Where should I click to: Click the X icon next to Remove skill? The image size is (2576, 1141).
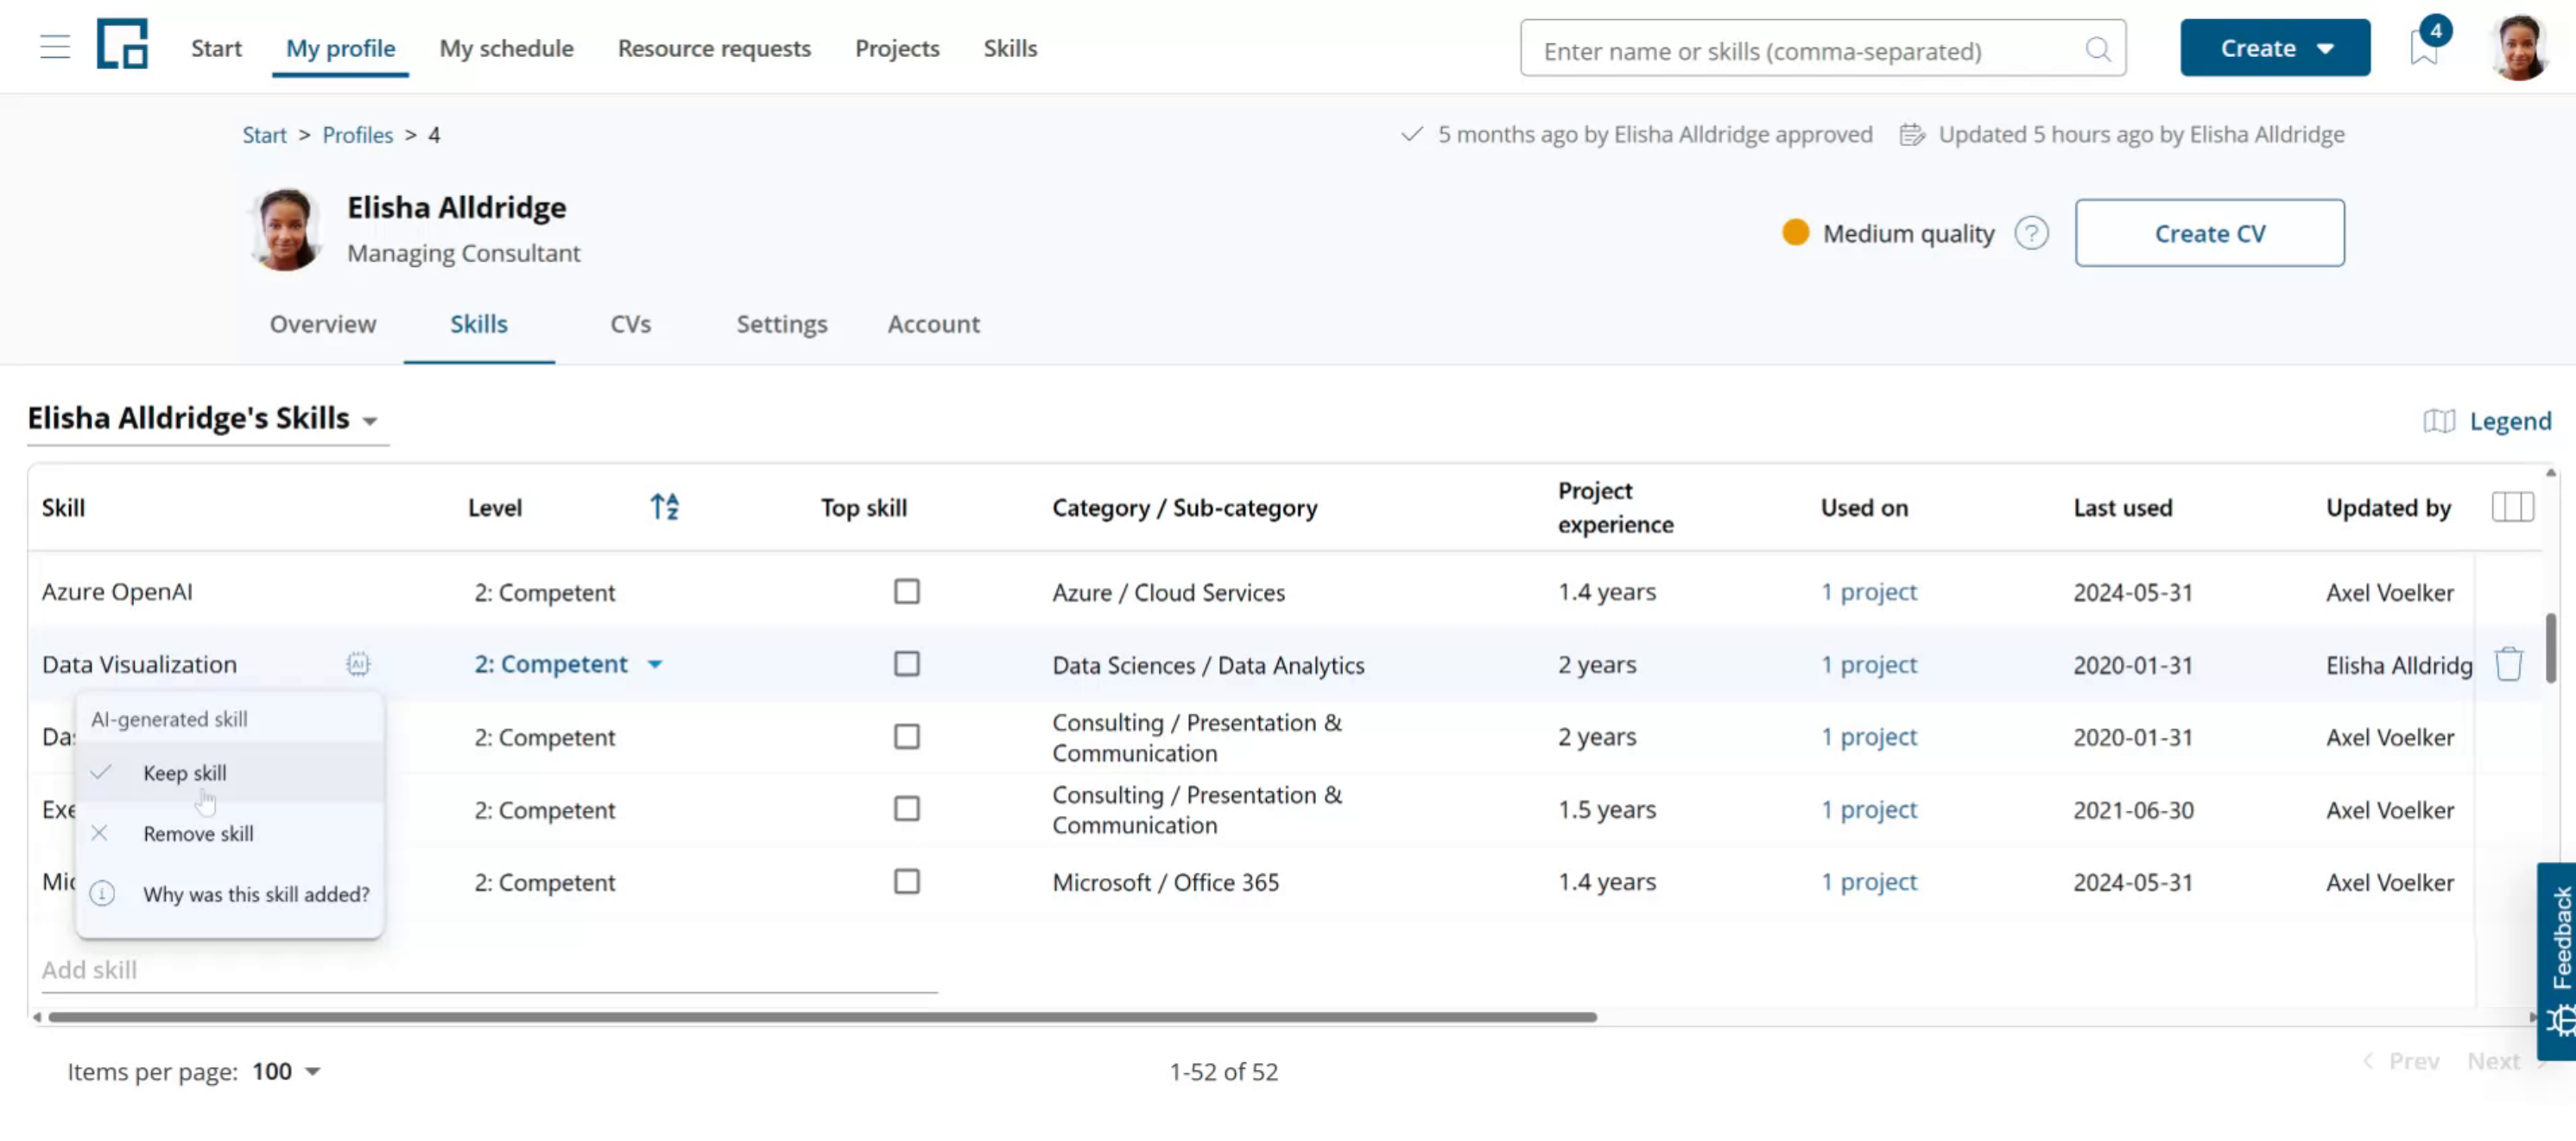pyautogui.click(x=99, y=832)
